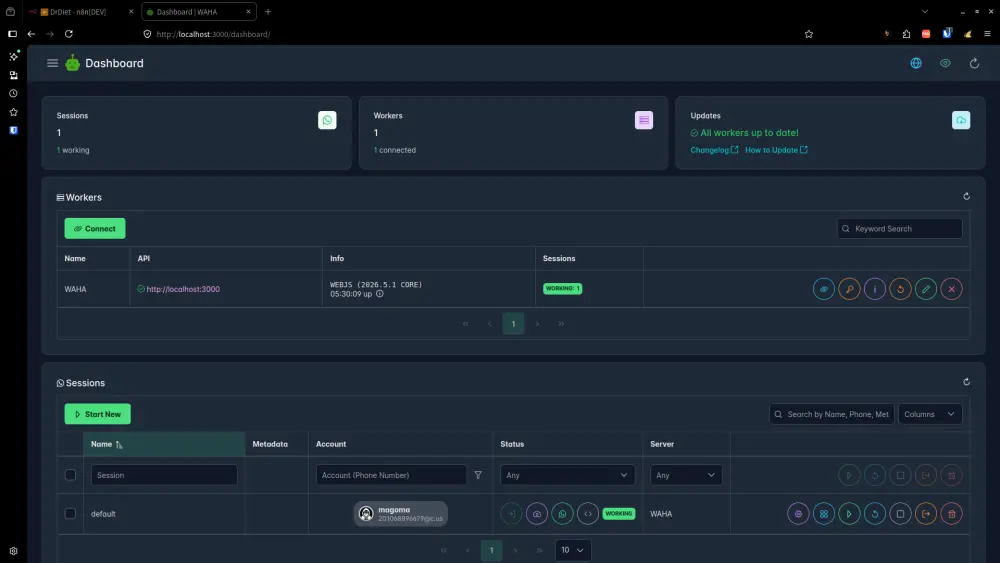Click the WORKING status badge for the default session
The height and width of the screenshot is (563, 1000).
point(619,513)
